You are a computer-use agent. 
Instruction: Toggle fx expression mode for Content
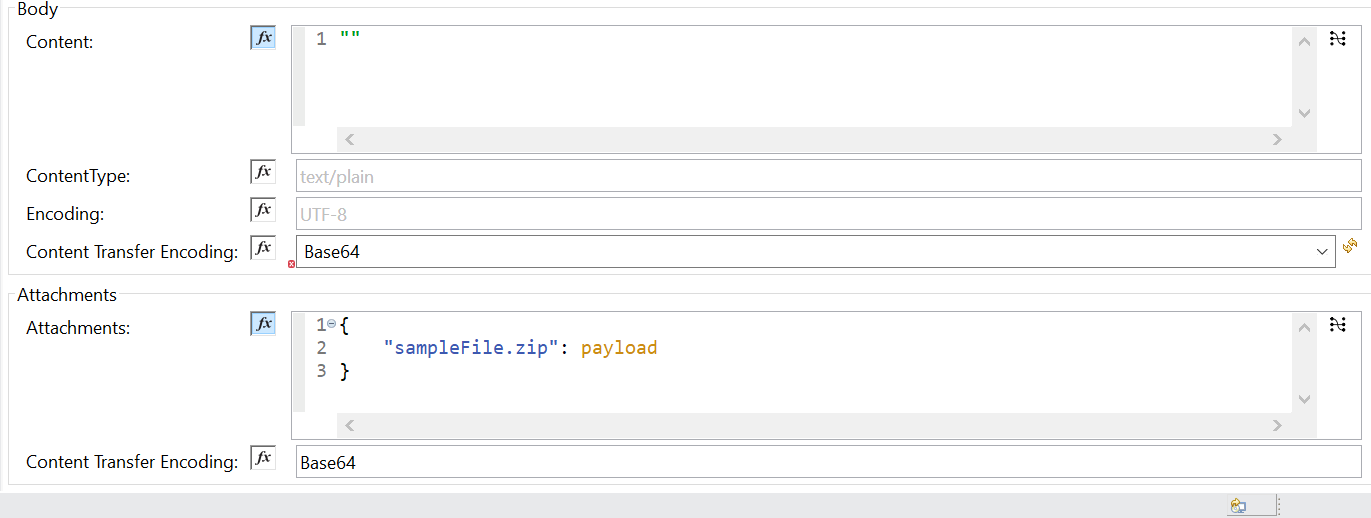[x=263, y=38]
